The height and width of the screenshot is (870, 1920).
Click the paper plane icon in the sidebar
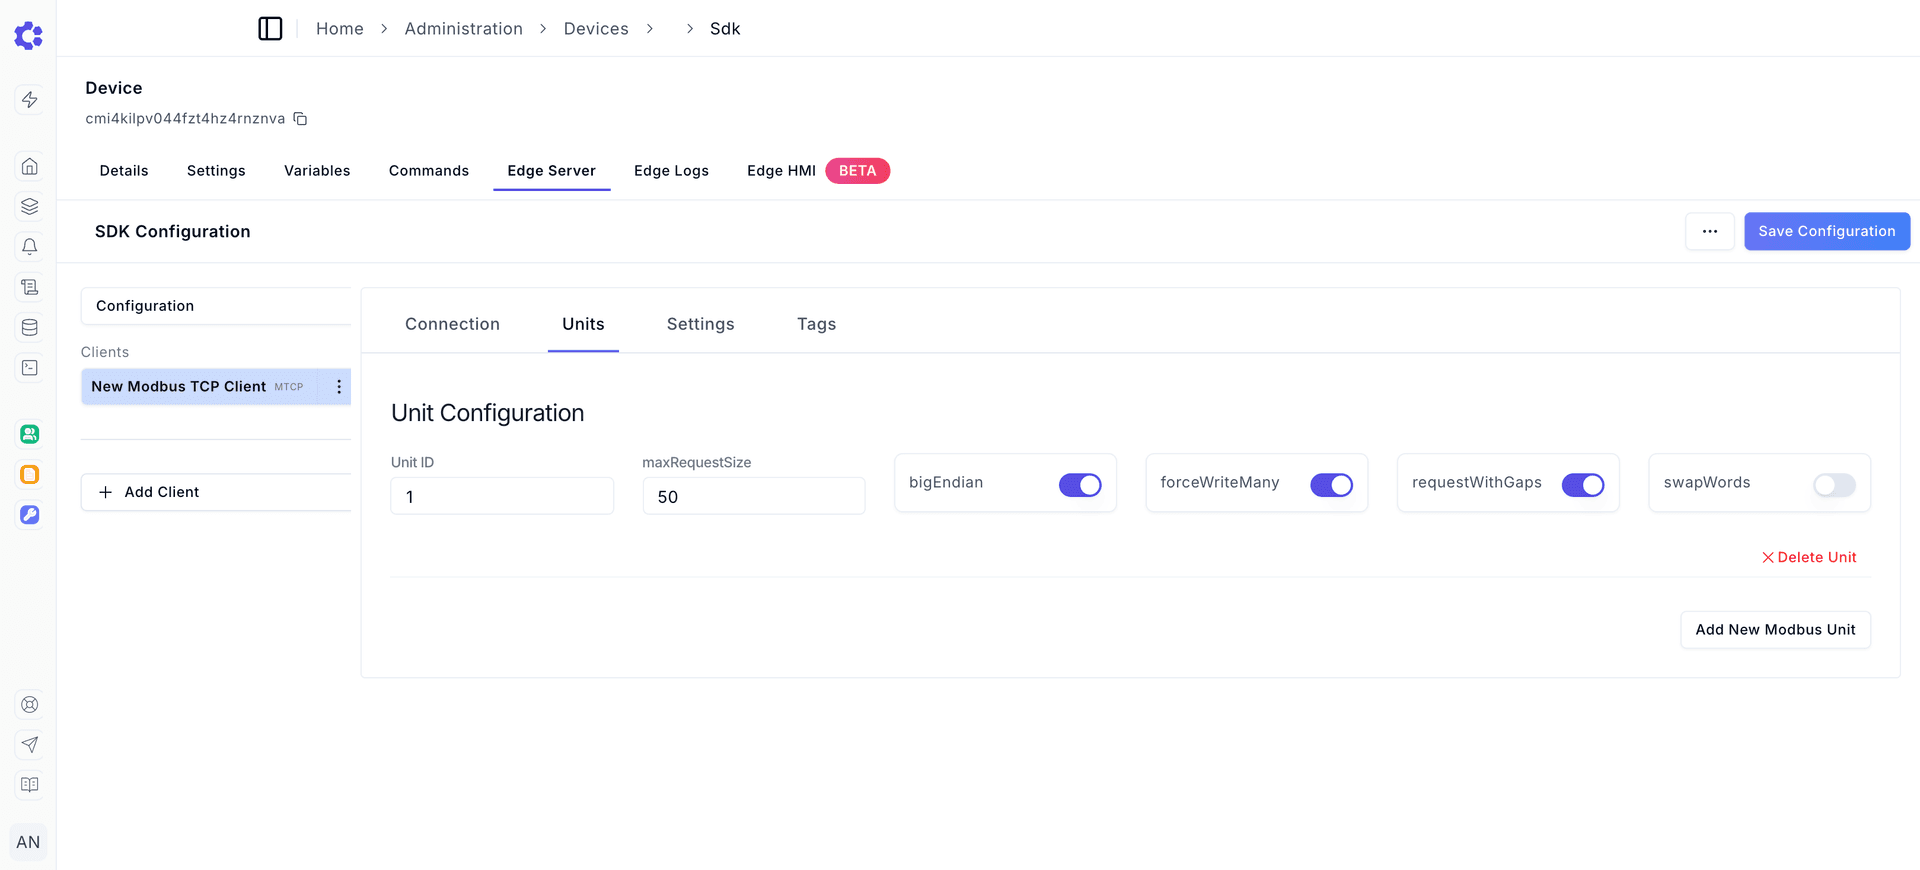[x=30, y=745]
